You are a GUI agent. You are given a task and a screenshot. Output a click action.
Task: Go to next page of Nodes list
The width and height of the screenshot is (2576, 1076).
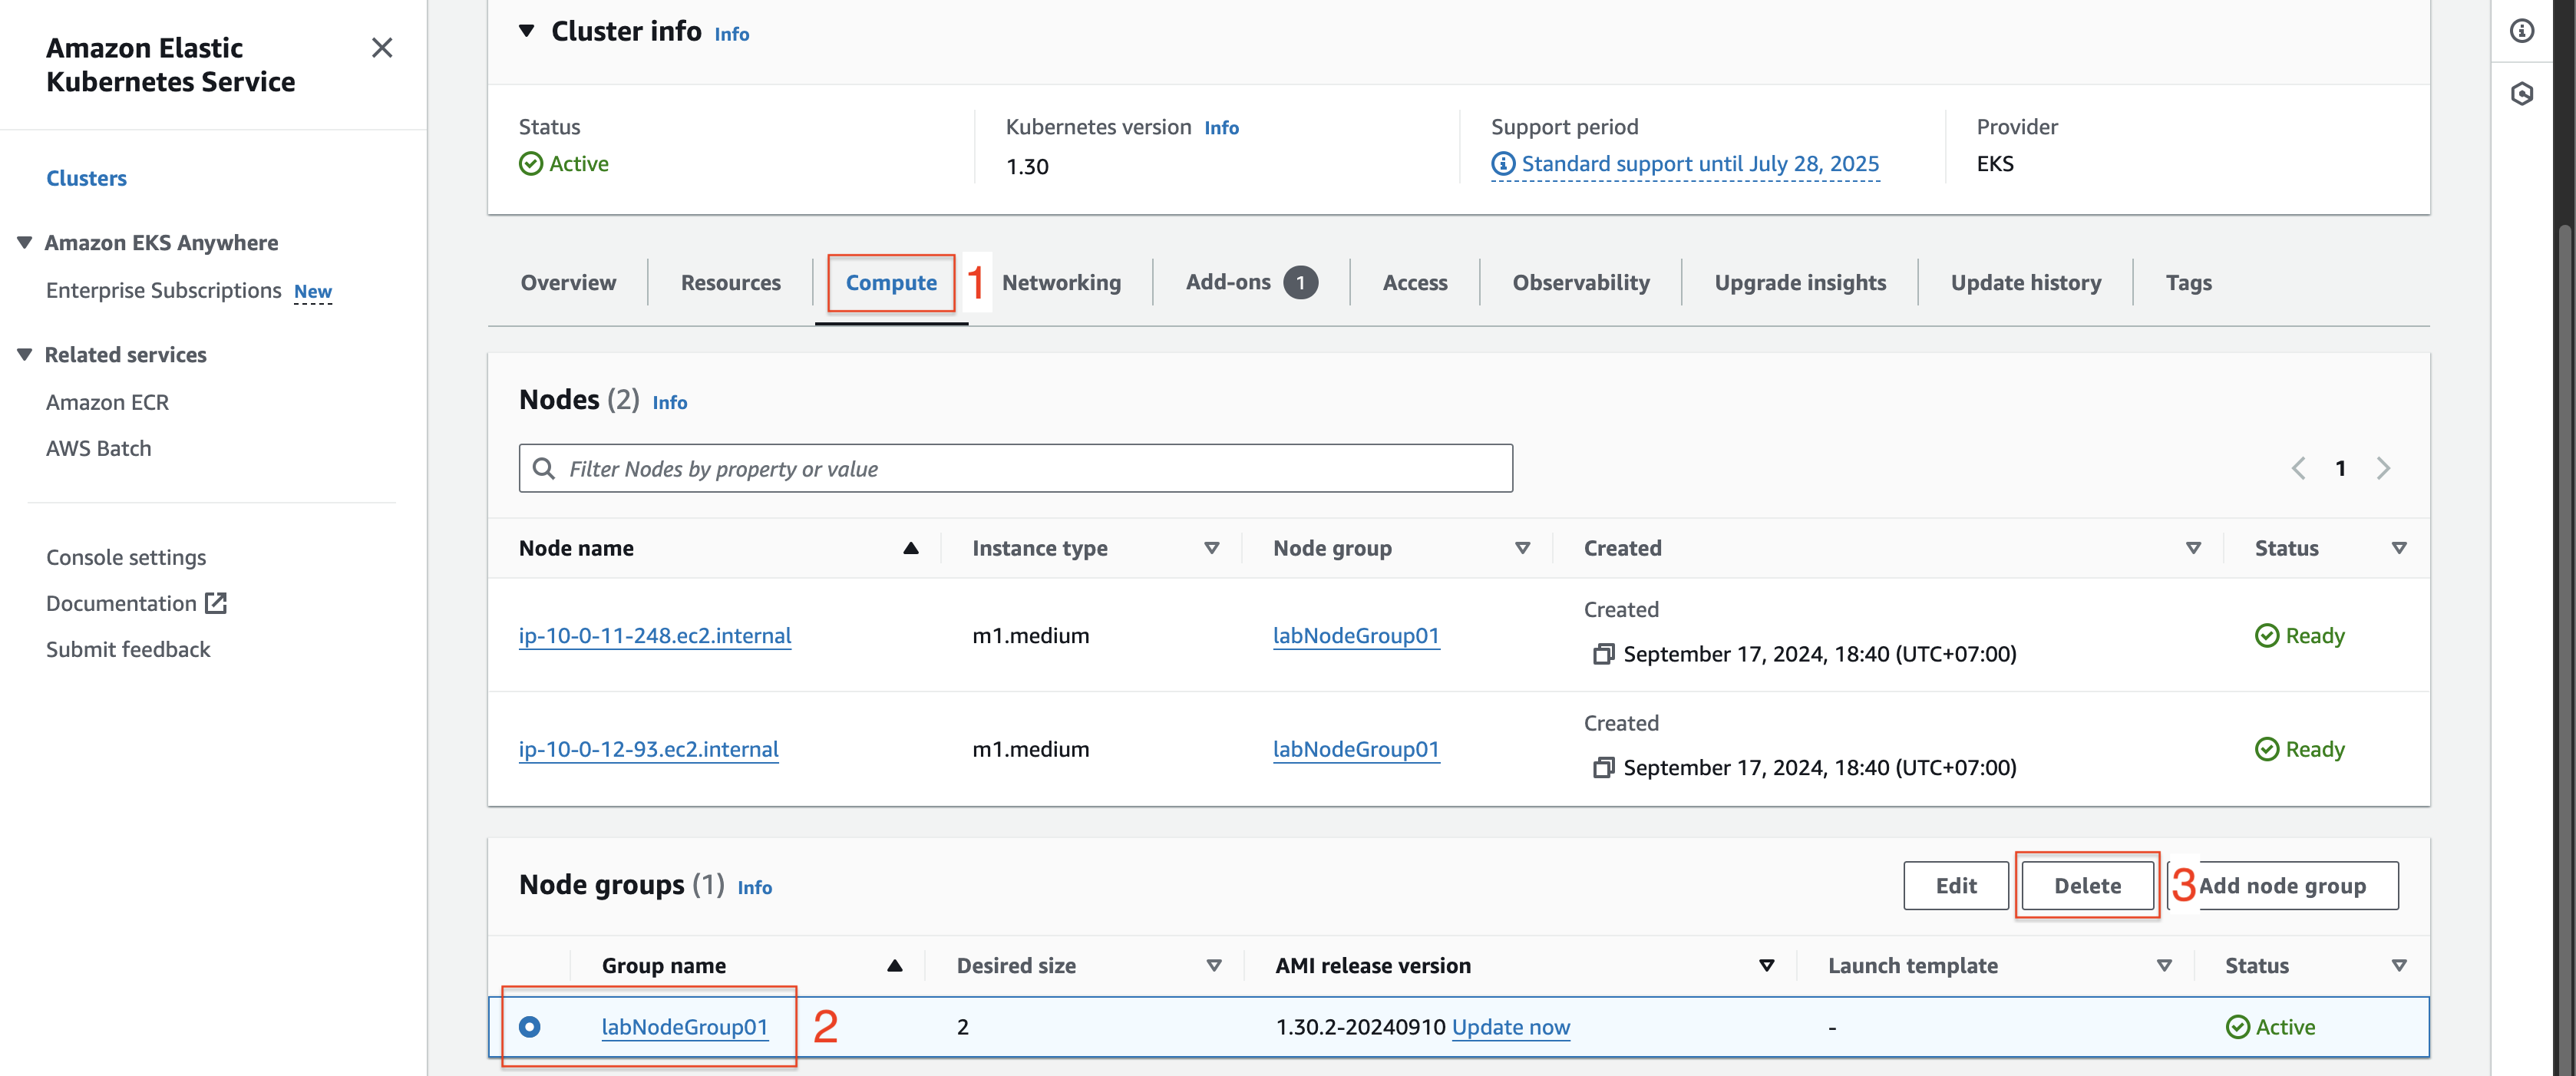(x=2383, y=468)
